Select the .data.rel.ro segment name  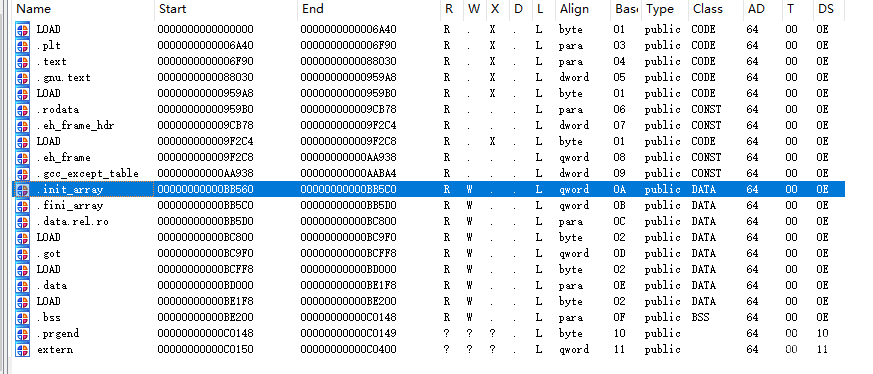[72, 222]
